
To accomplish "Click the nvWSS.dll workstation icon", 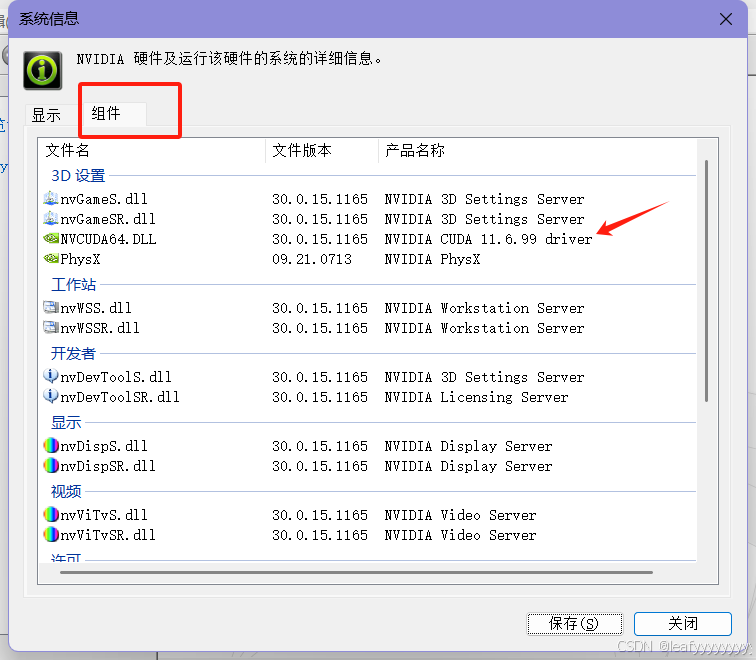I will (x=51, y=308).
